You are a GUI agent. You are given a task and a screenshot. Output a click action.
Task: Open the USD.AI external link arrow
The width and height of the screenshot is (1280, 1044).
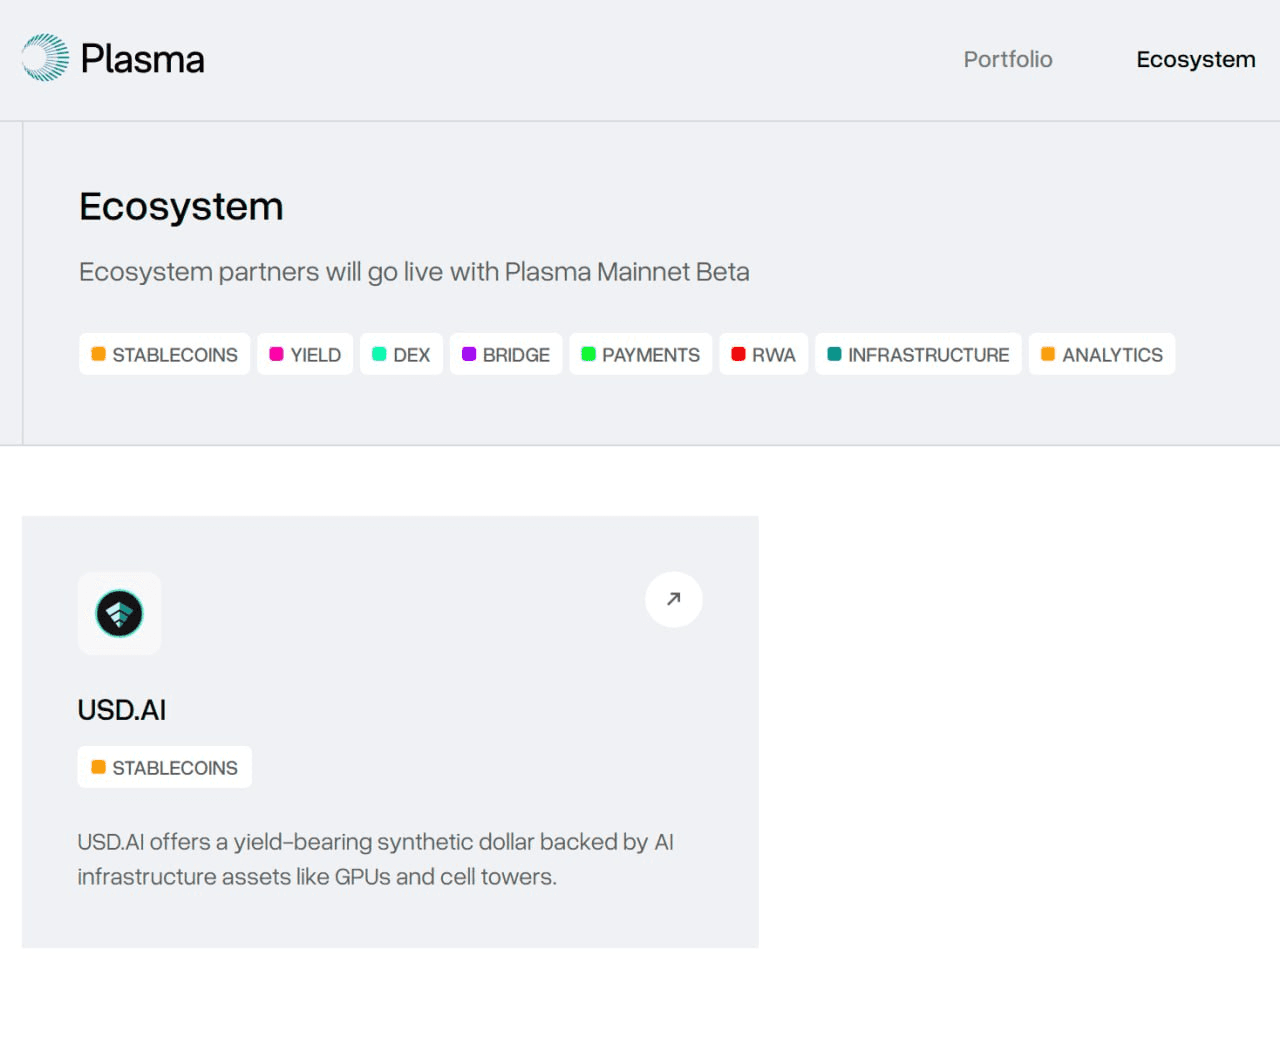click(x=674, y=599)
